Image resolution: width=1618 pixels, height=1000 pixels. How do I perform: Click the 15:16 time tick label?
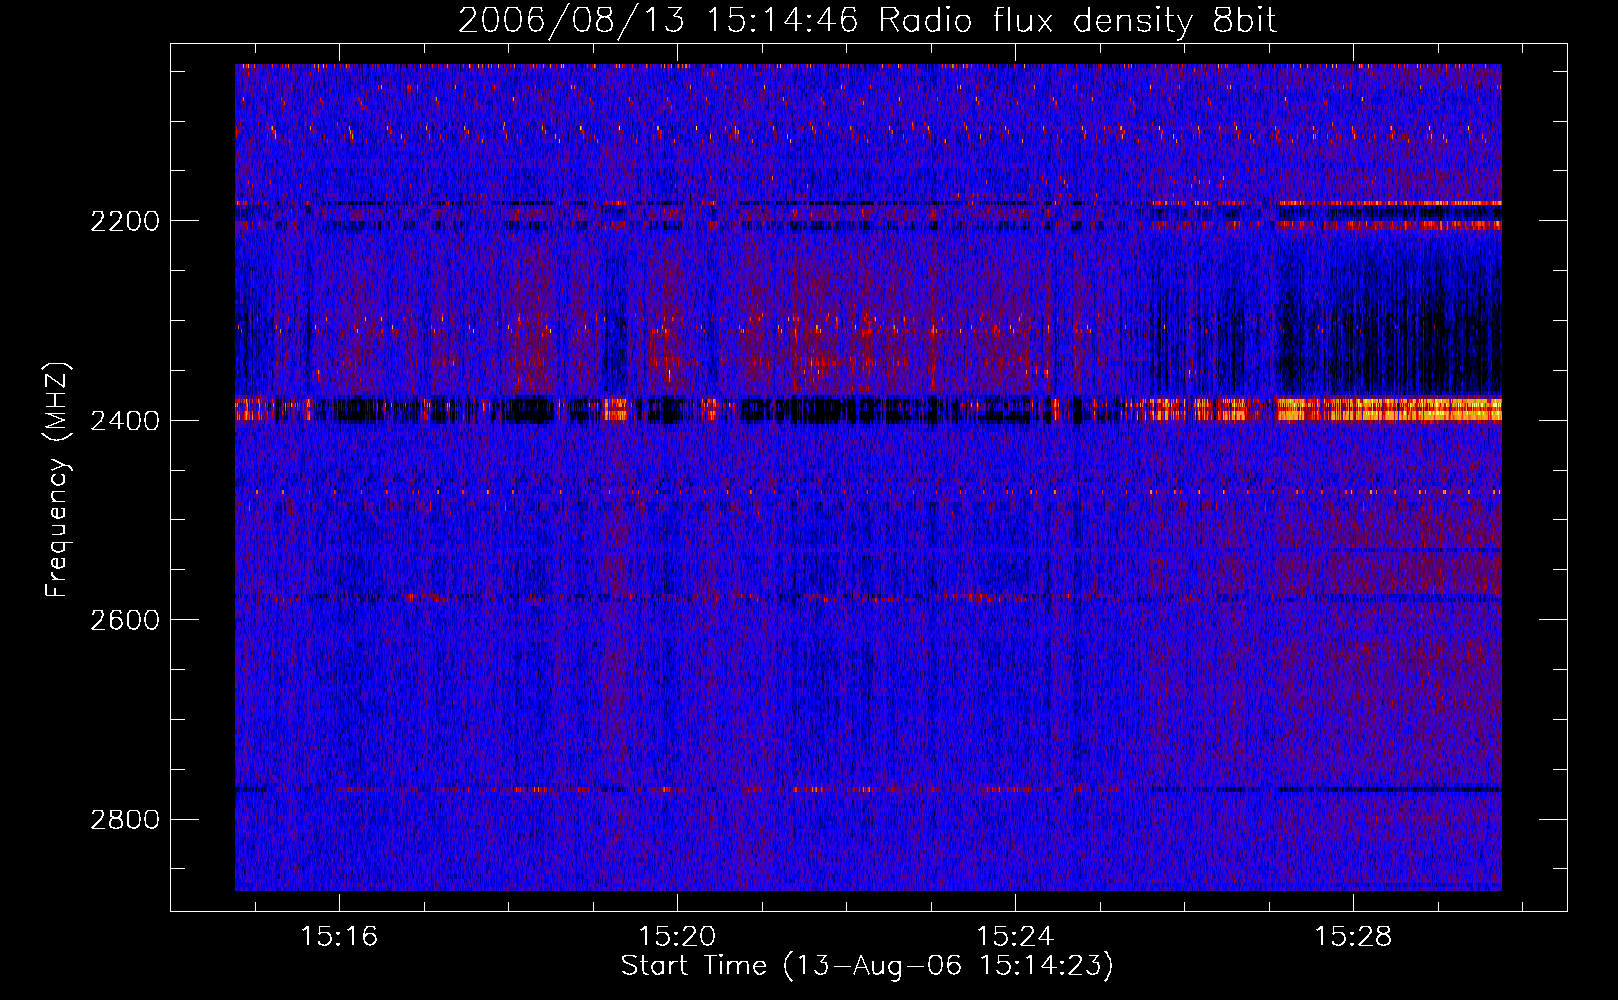339,936
